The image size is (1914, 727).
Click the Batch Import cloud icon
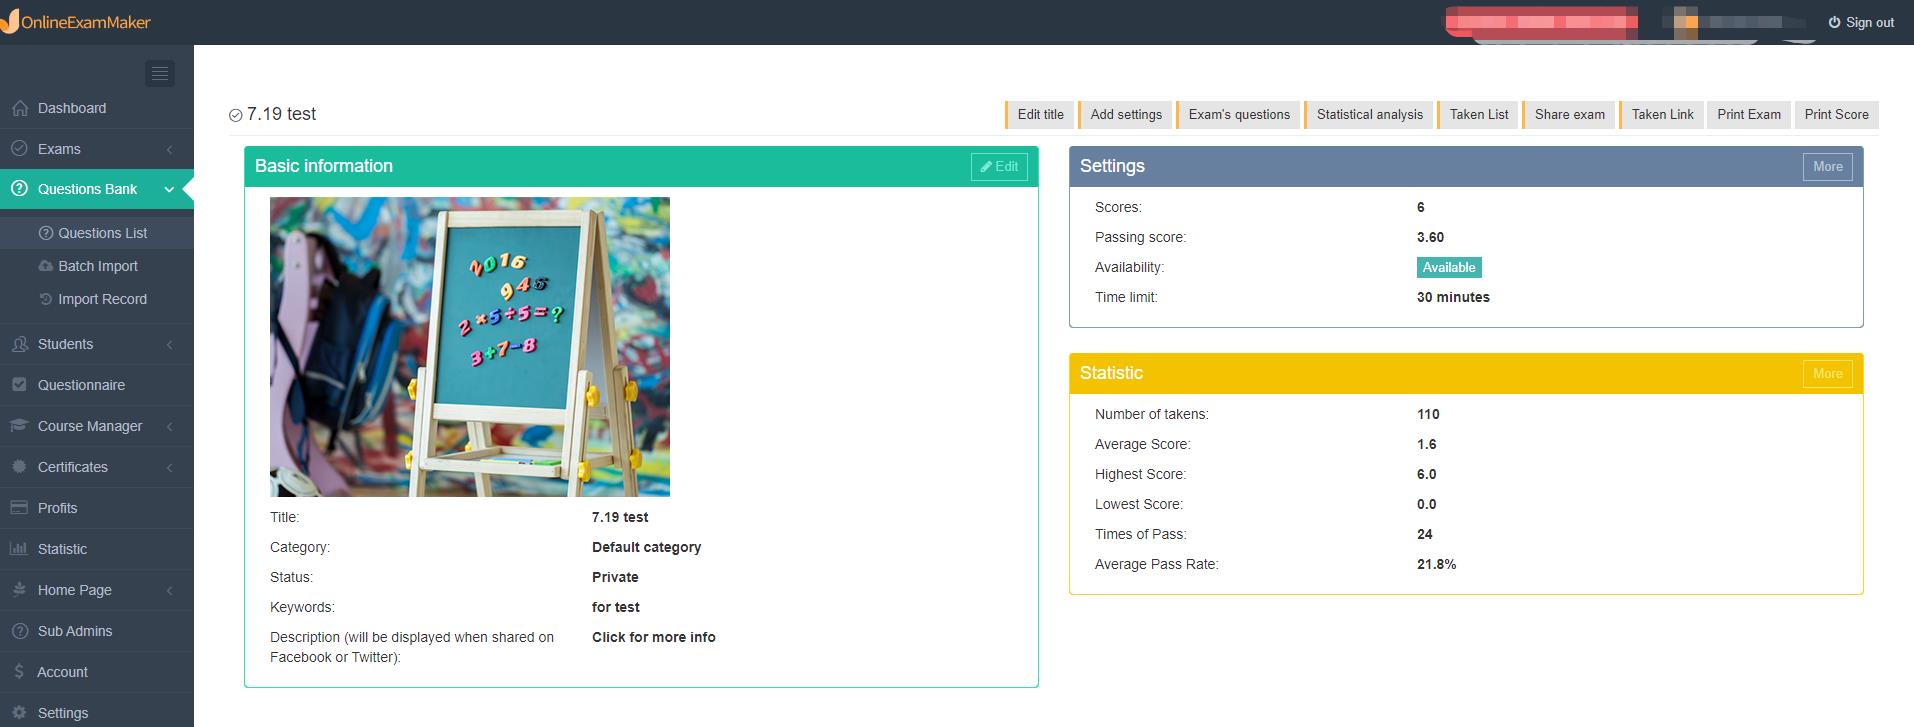click(46, 266)
